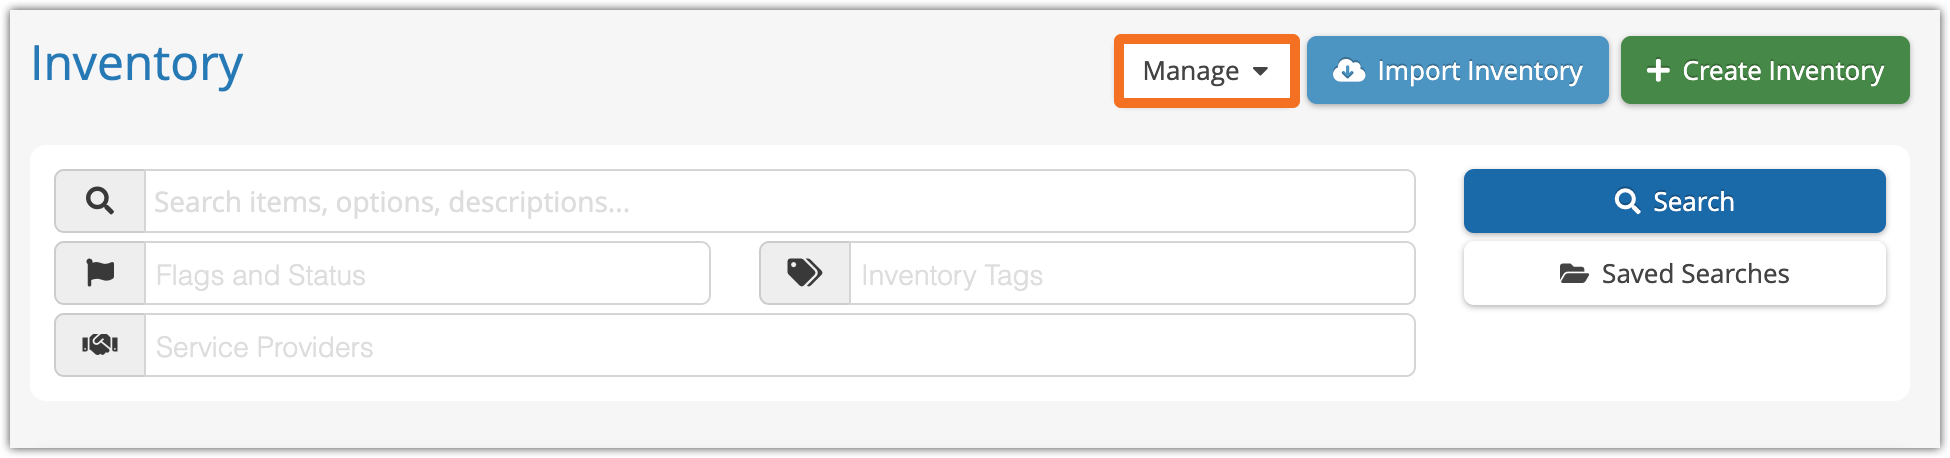Open the Flags and Status selector
The height and width of the screenshot is (458, 1950).
(427, 273)
